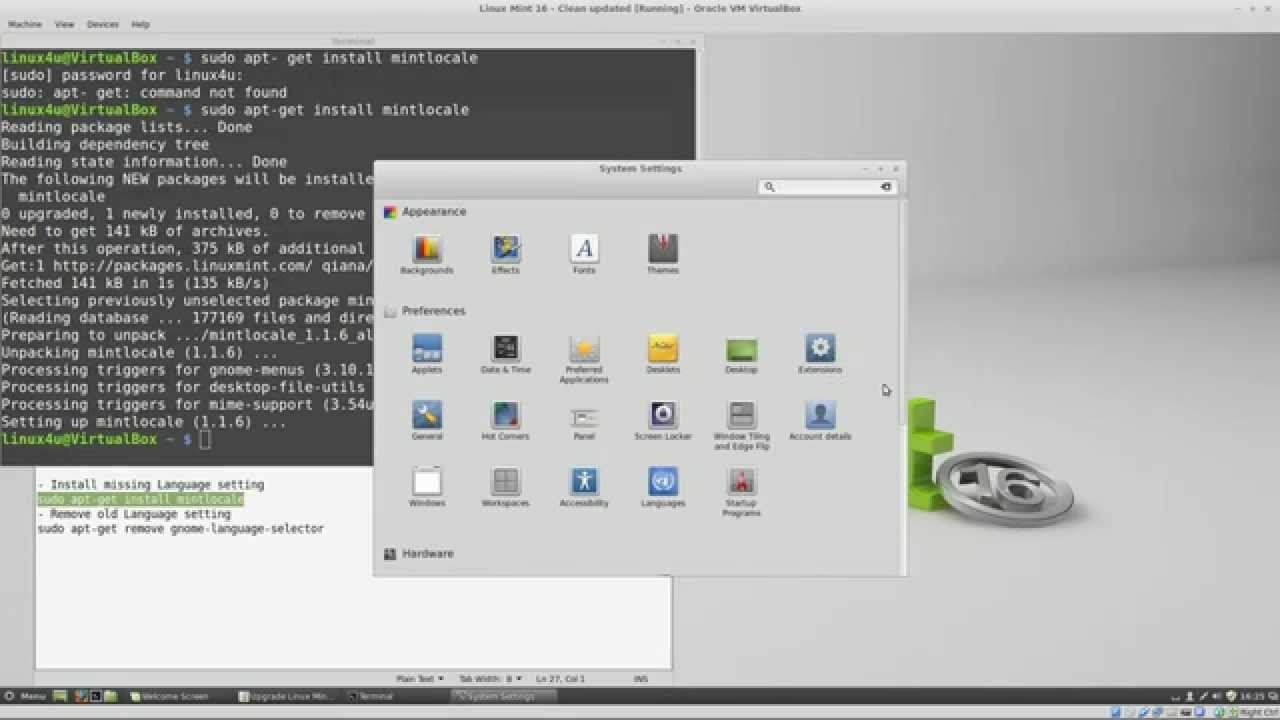Viewport: 1280px width, 720px height.
Task: Open Desklets settings
Action: pyautogui.click(x=663, y=354)
